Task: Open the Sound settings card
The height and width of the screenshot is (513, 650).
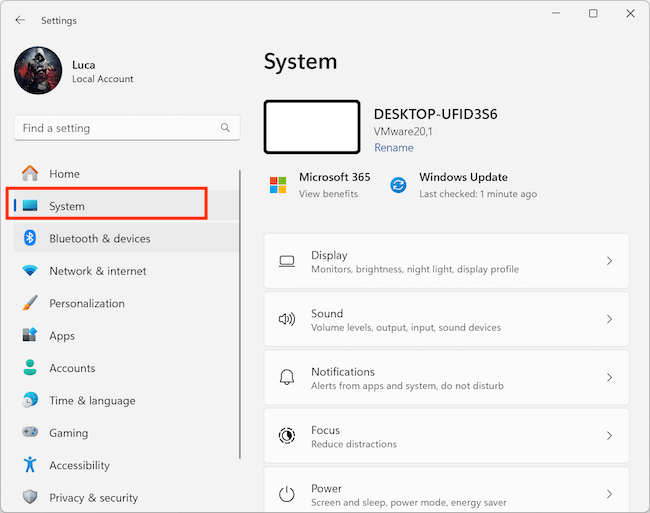Action: click(446, 319)
